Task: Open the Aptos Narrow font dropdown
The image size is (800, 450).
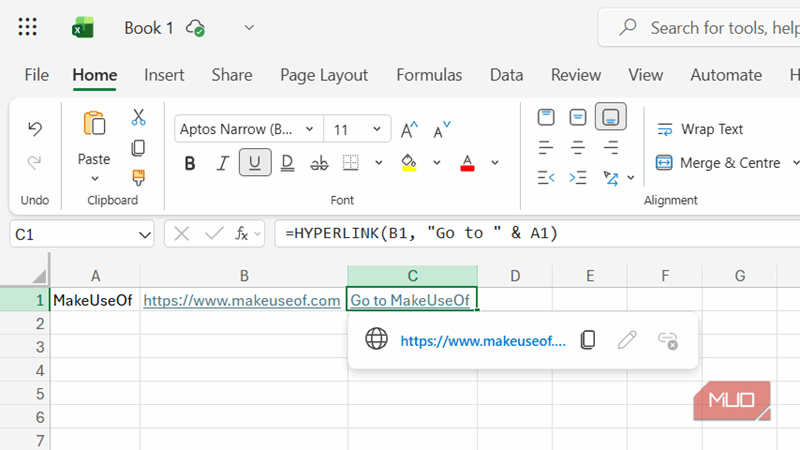Action: click(309, 129)
